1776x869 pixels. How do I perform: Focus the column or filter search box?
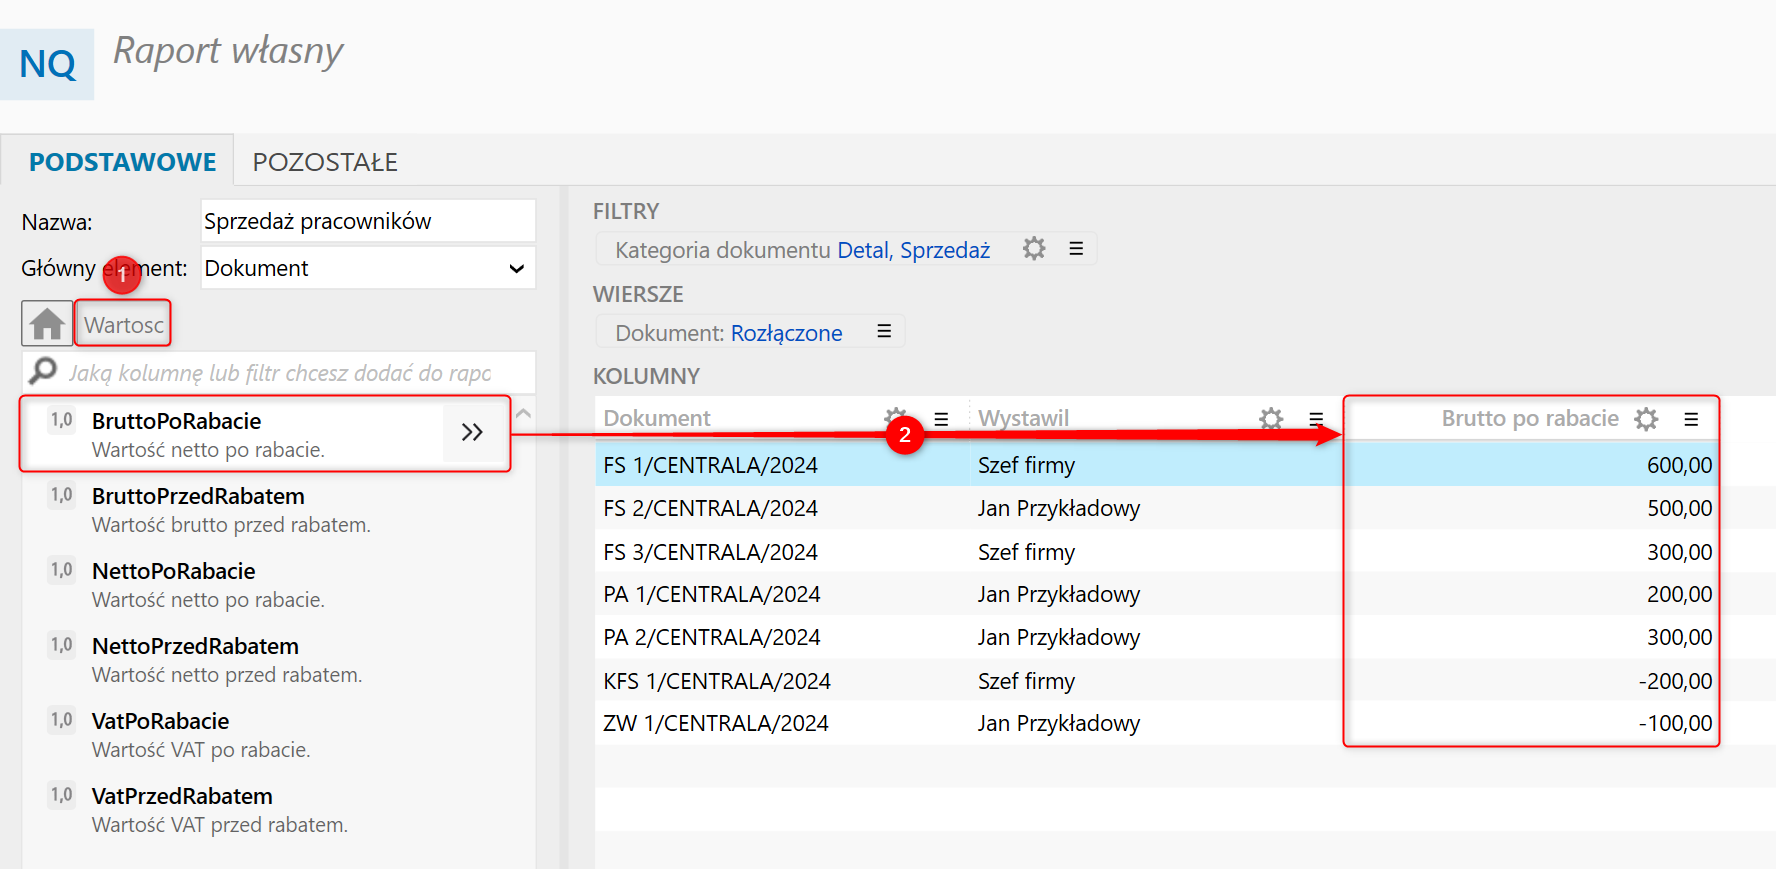(280, 373)
